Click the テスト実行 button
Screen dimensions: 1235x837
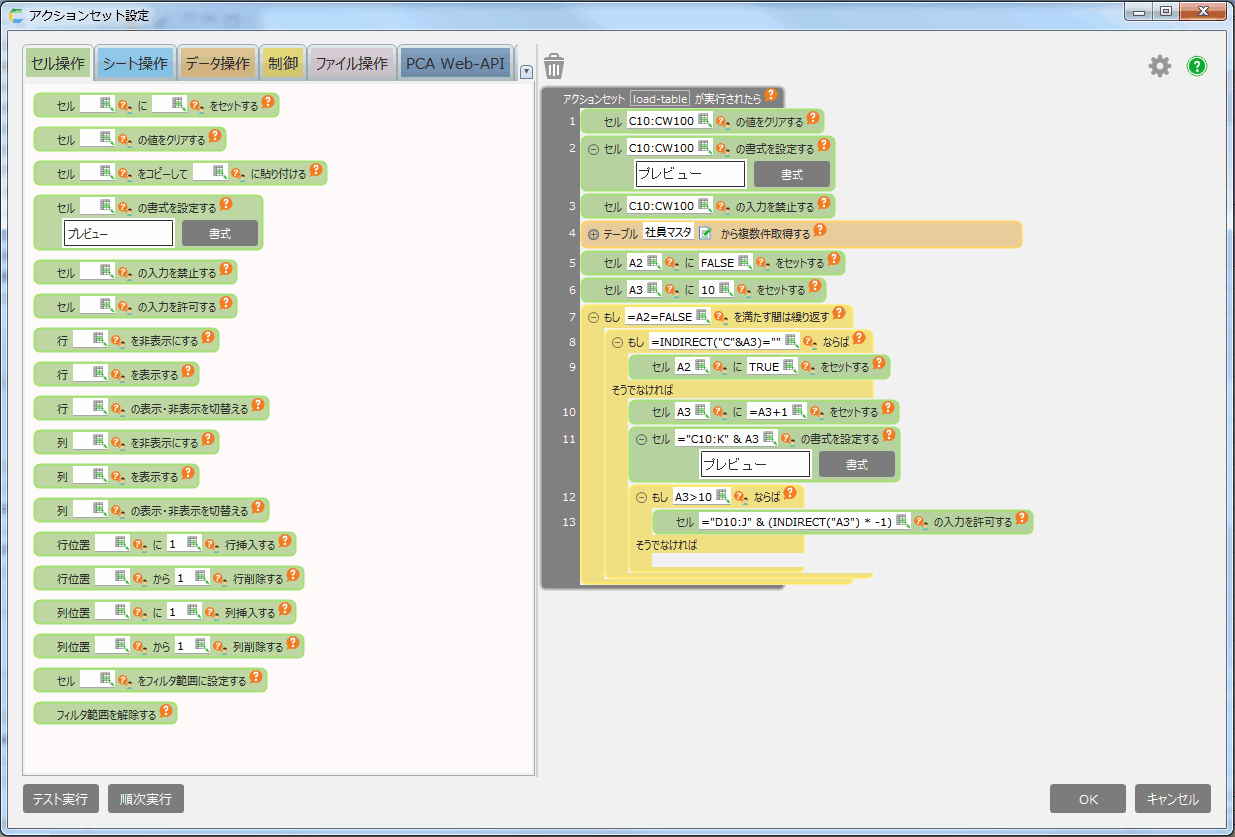(x=60, y=799)
